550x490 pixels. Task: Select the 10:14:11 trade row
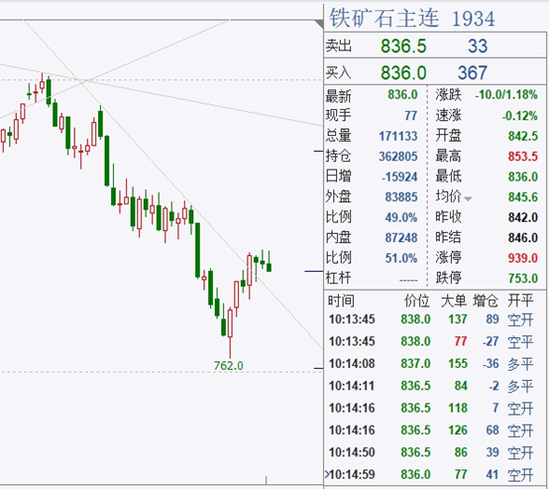tap(435, 386)
